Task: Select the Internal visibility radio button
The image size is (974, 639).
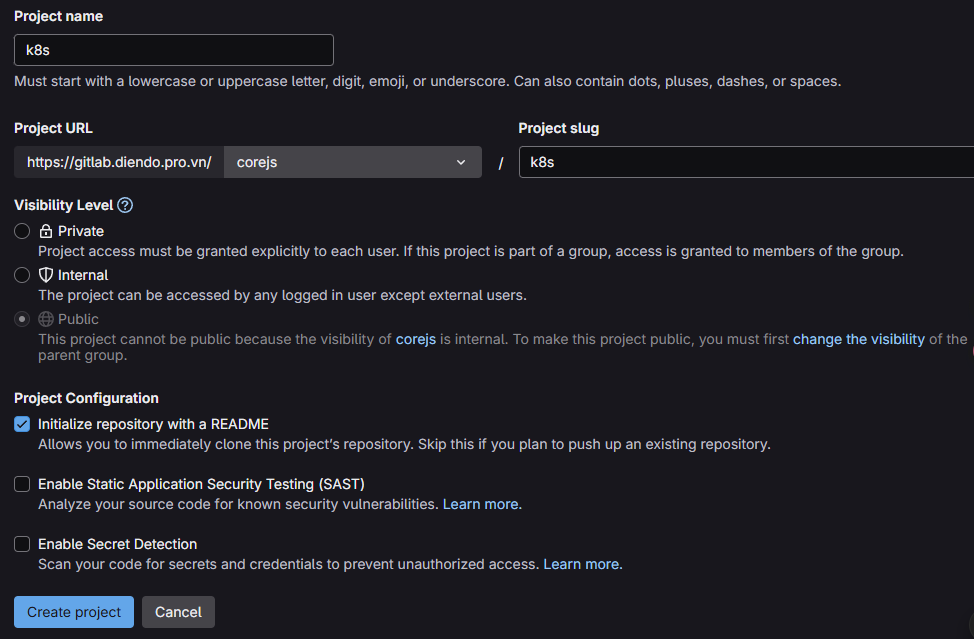Action: pyautogui.click(x=22, y=275)
